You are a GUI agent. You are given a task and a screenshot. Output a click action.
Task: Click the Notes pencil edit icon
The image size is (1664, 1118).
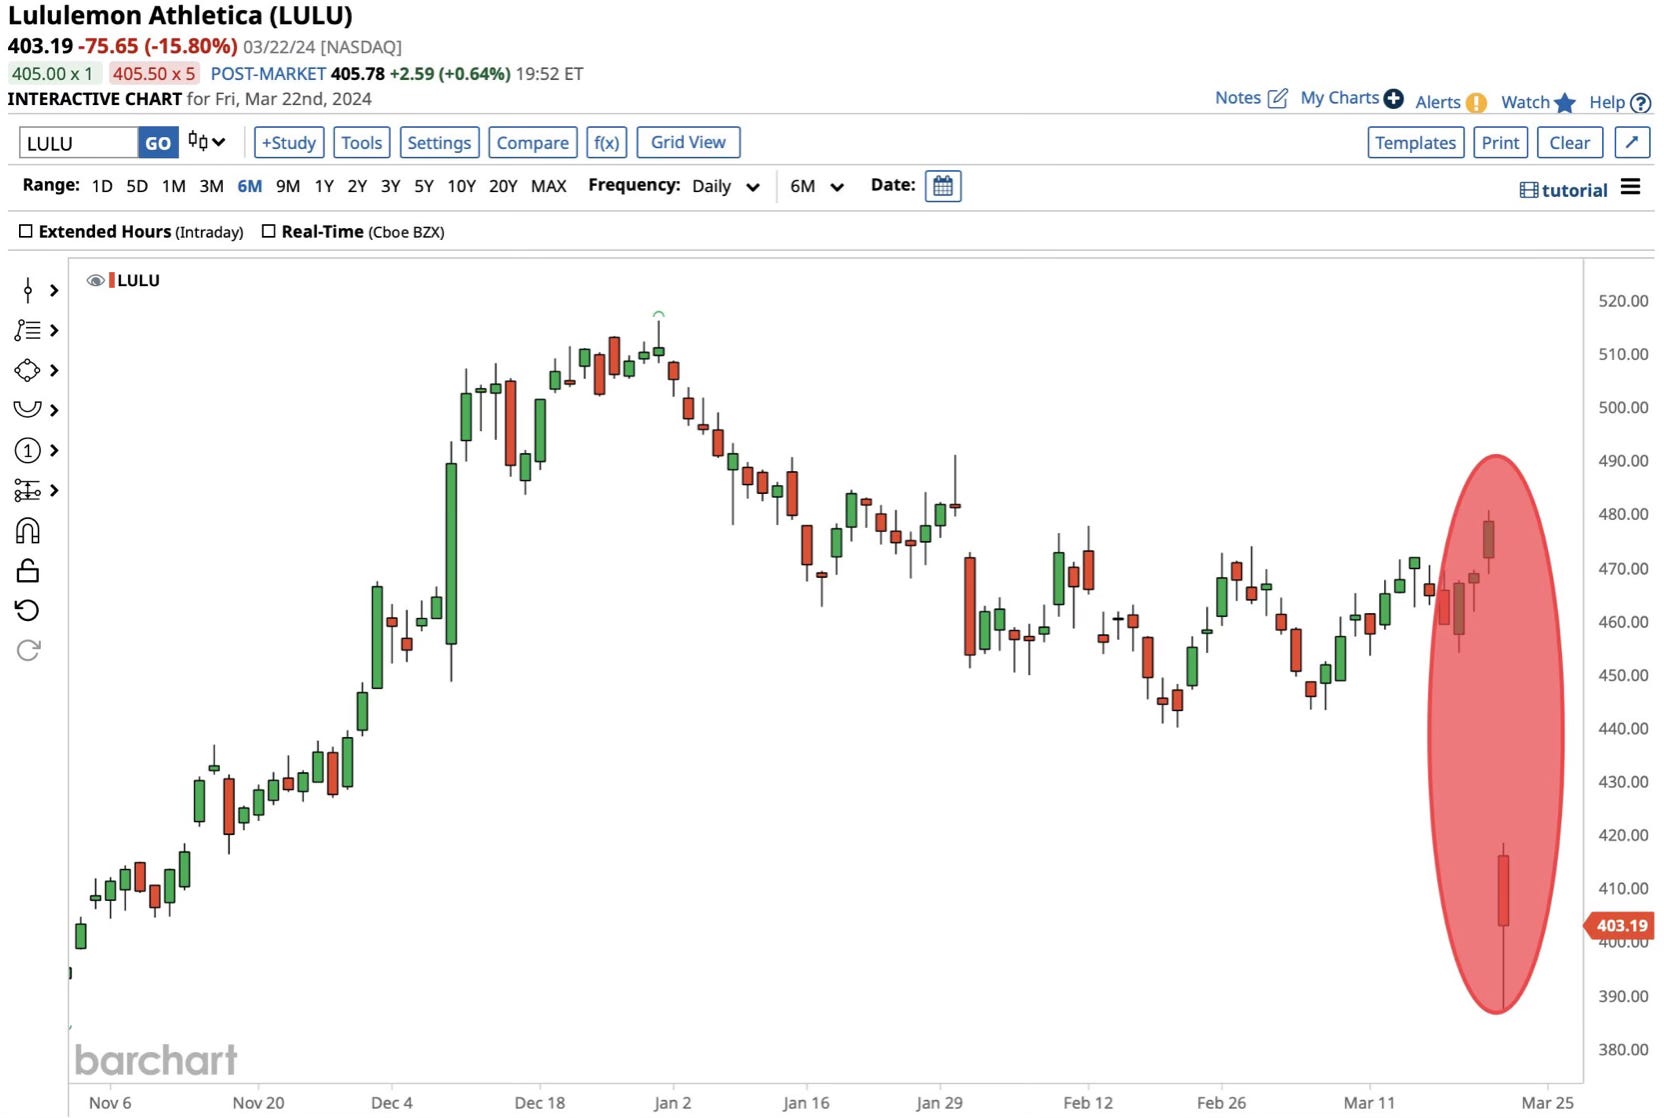point(1277,98)
